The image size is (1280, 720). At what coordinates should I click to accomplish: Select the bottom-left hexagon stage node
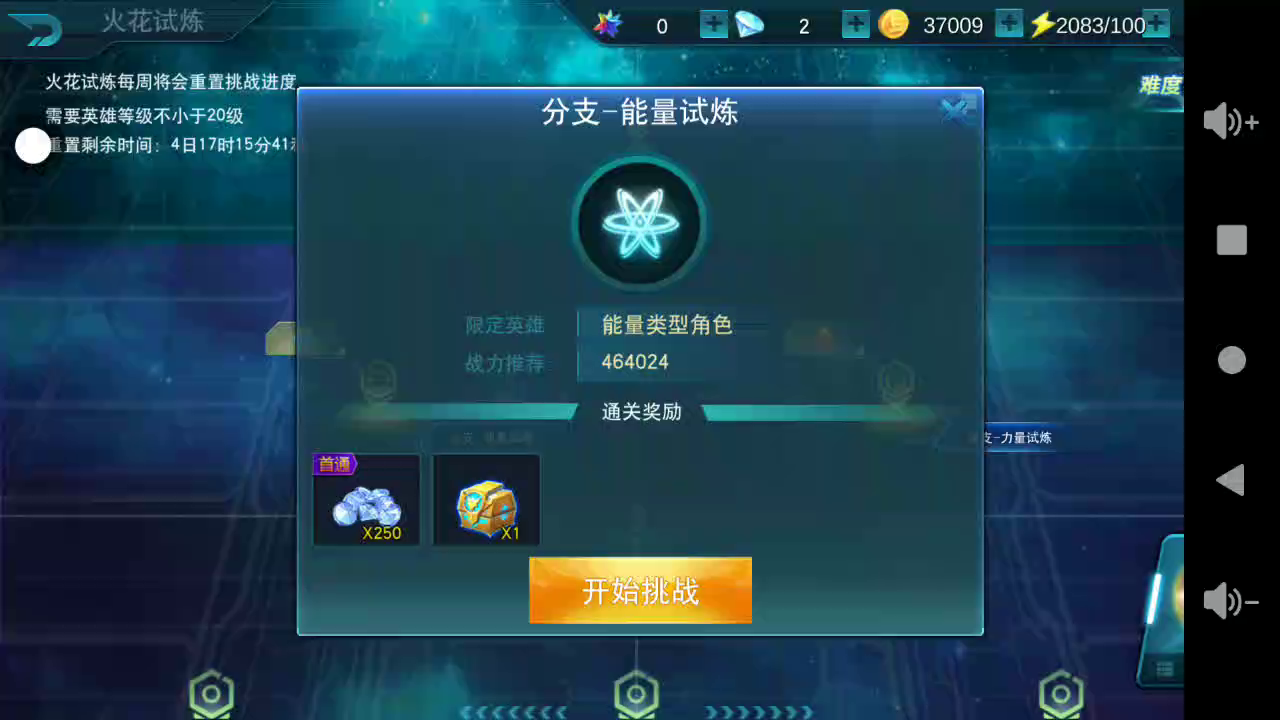click(x=211, y=694)
